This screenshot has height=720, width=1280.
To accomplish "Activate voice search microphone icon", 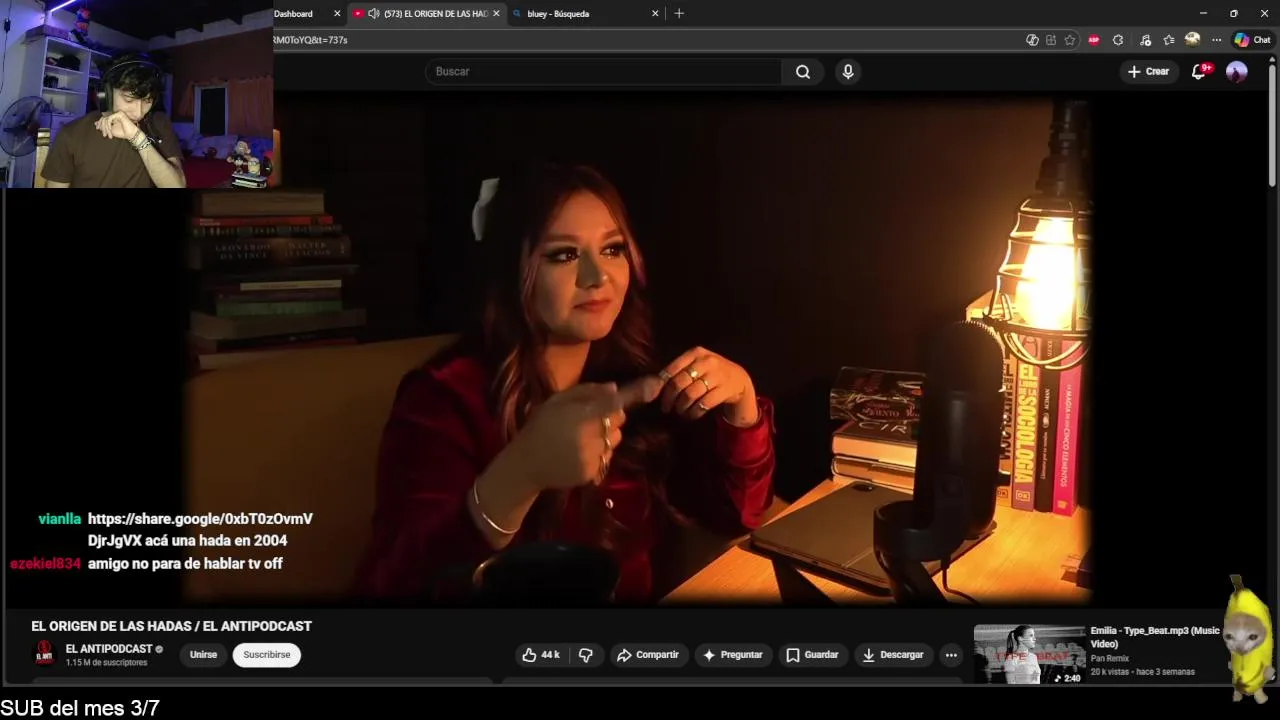I will click(848, 72).
